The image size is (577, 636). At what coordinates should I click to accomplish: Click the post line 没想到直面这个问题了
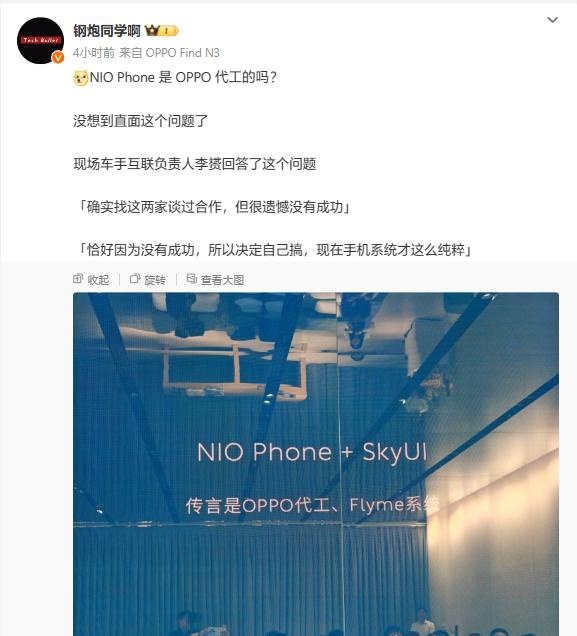tap(140, 121)
